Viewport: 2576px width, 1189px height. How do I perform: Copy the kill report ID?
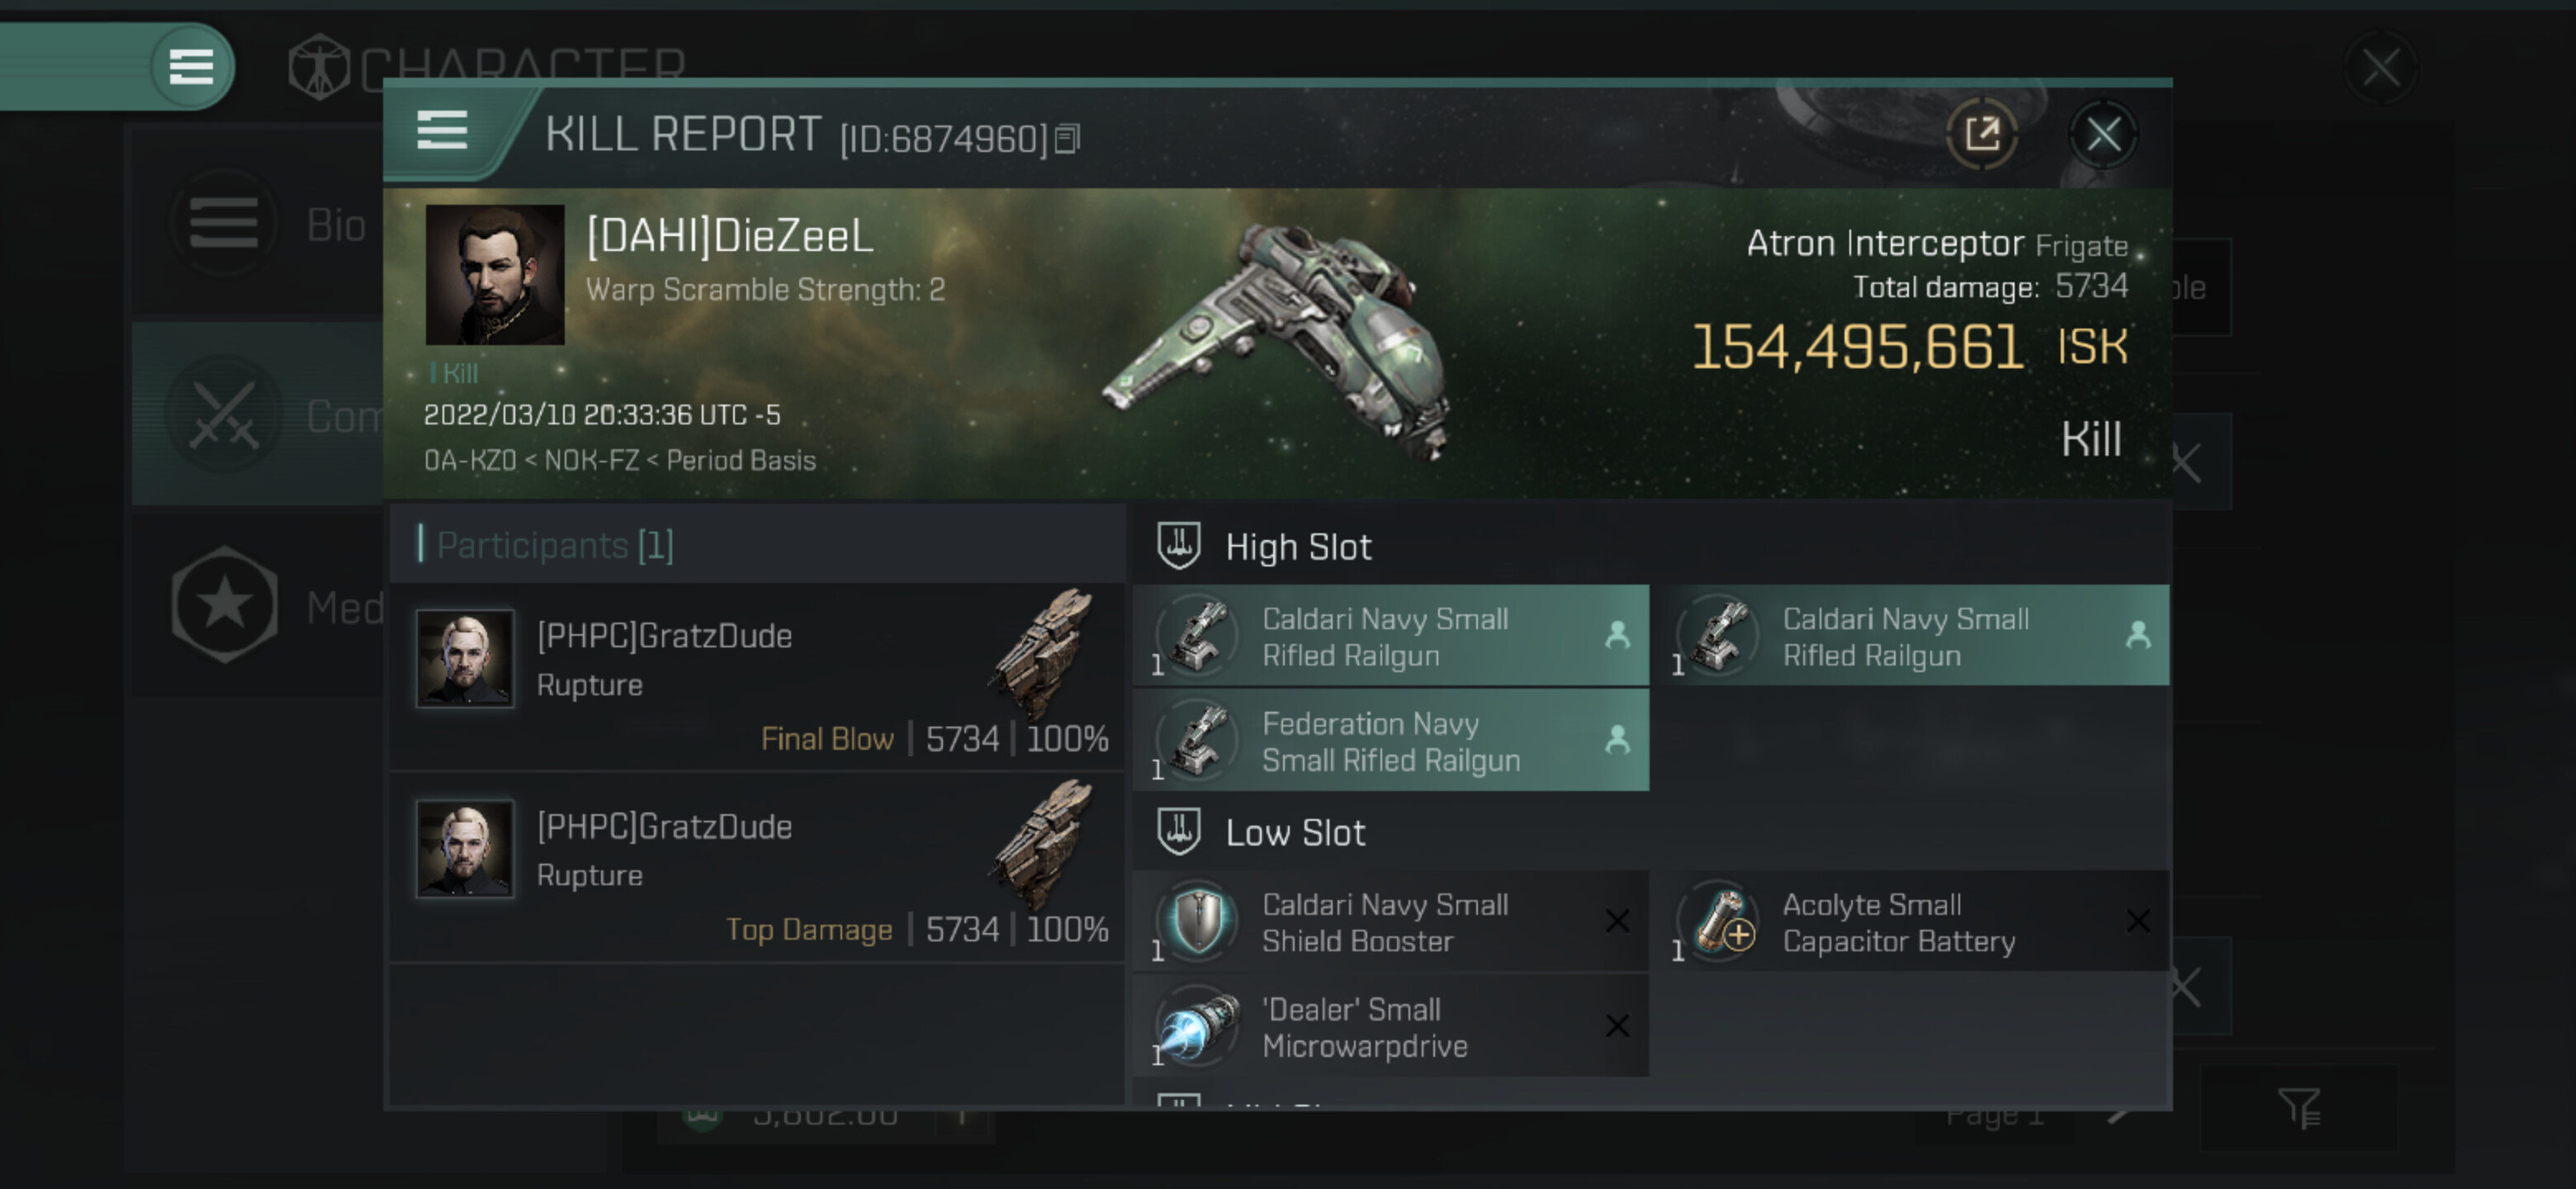pos(1068,139)
